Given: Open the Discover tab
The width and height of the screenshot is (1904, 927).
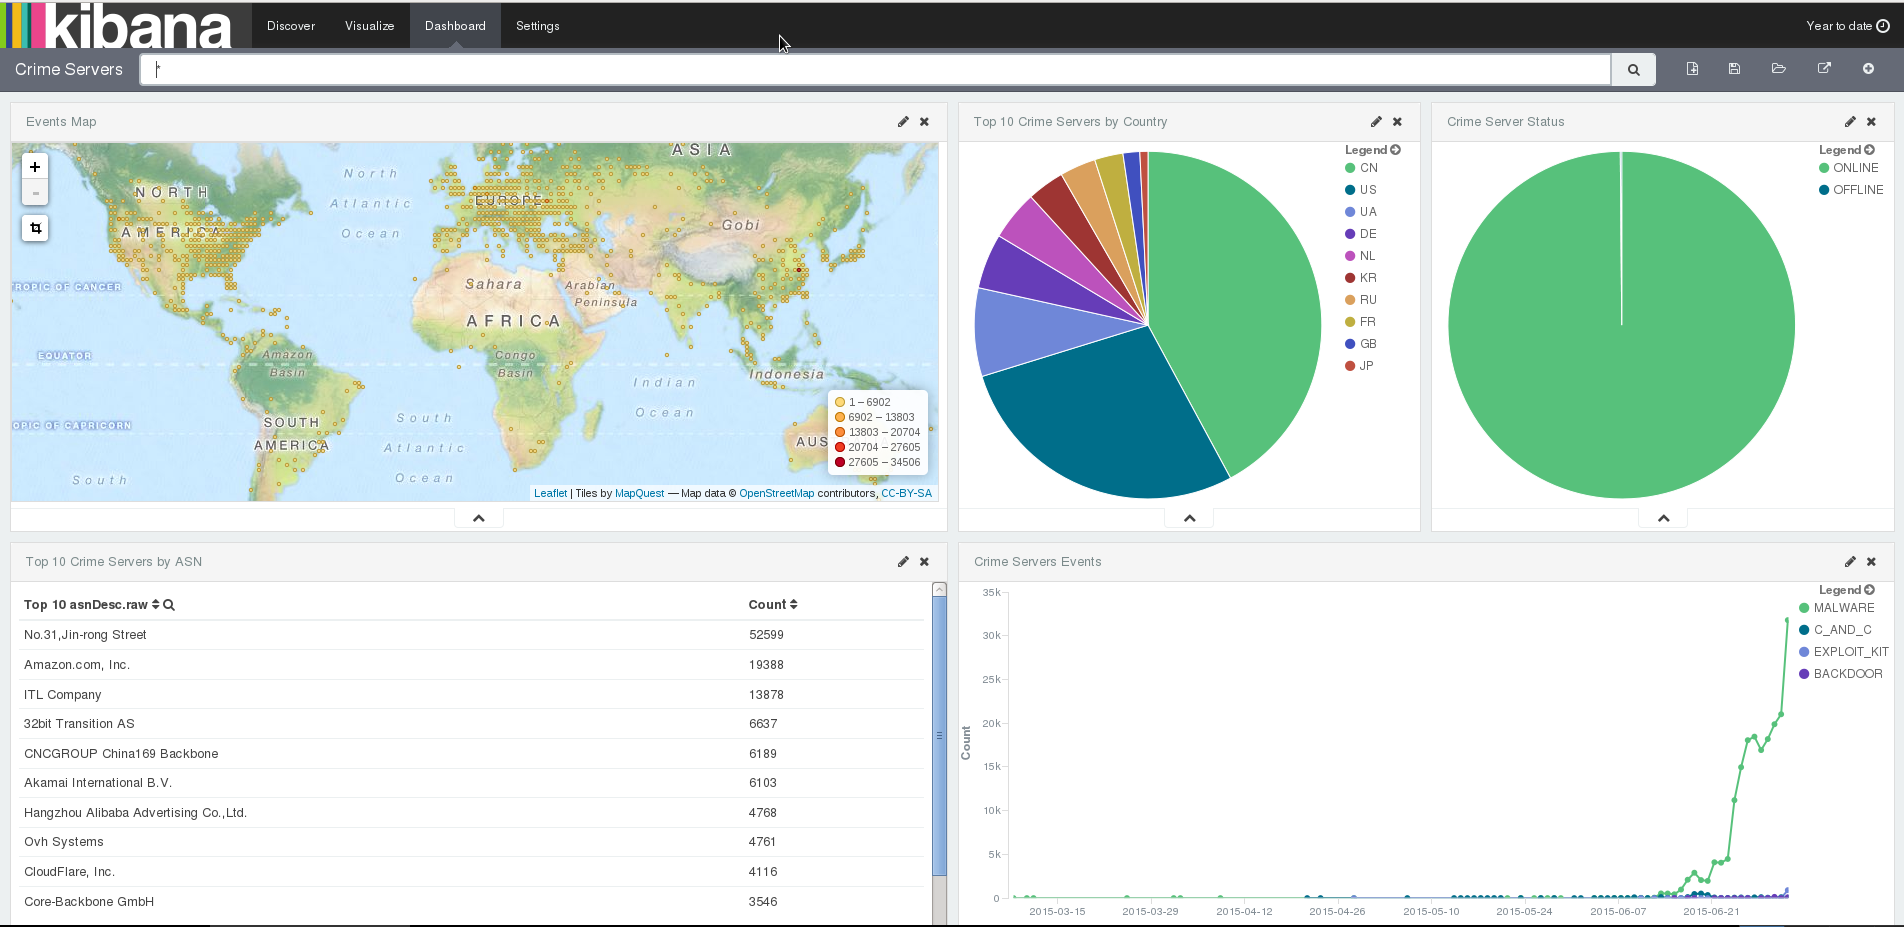Looking at the screenshot, I should click(x=291, y=26).
